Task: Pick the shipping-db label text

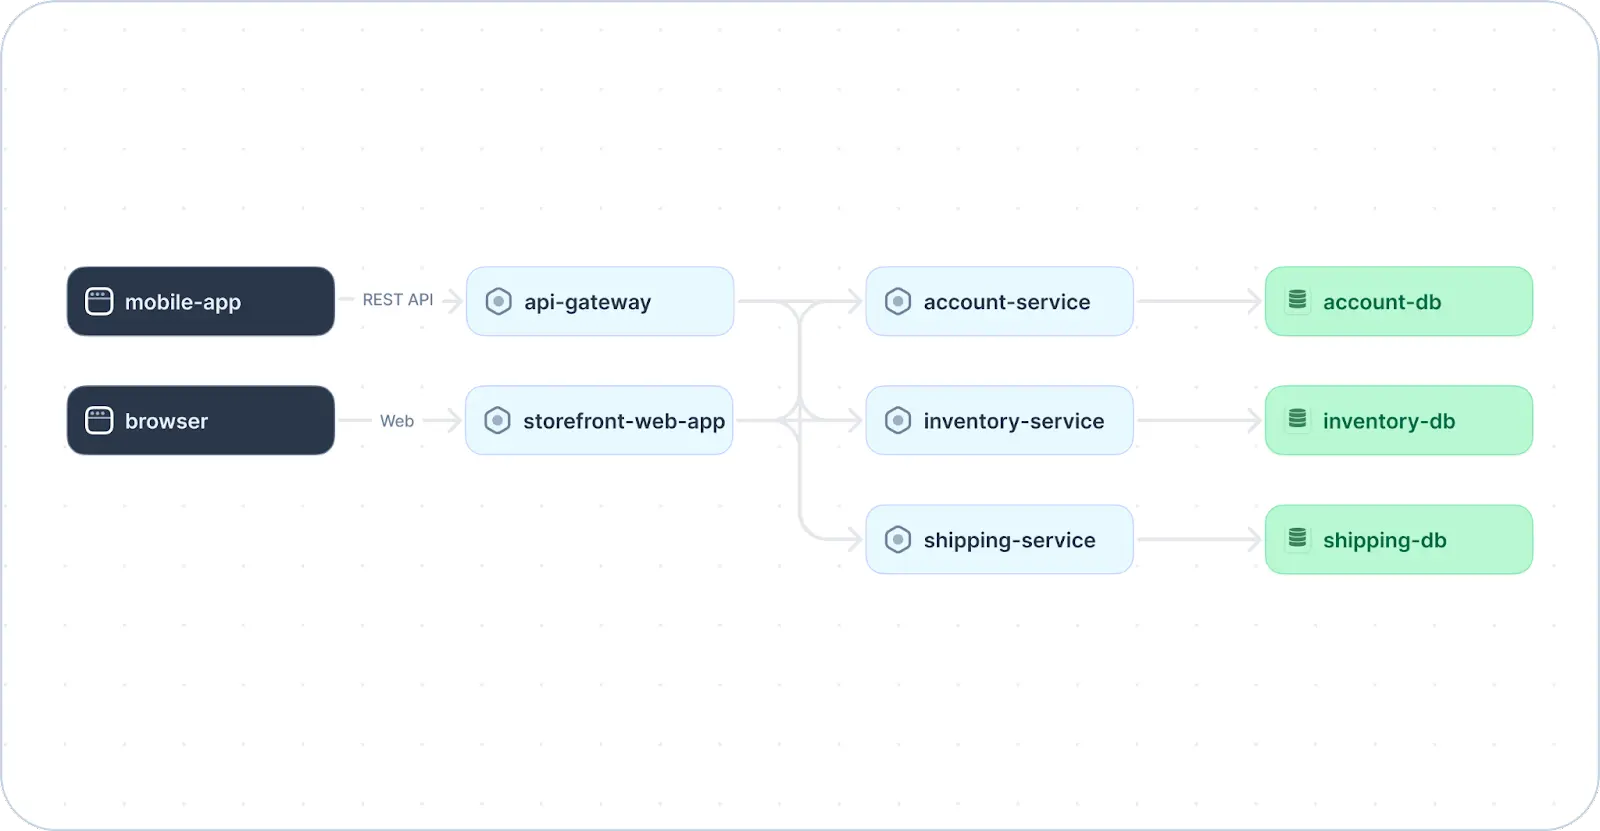Action: point(1384,540)
